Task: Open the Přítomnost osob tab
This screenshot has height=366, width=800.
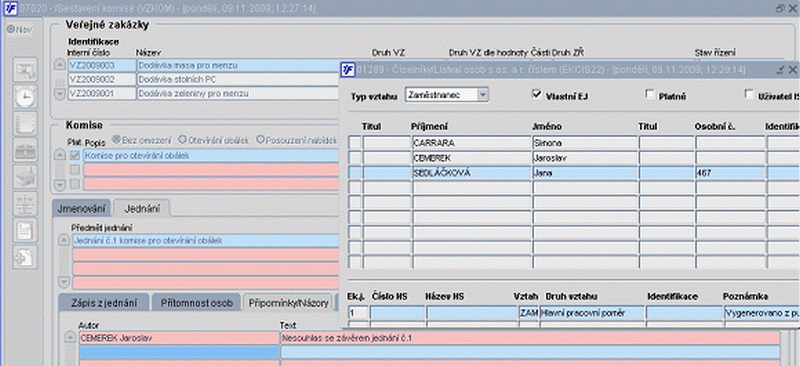Action: pos(196,303)
